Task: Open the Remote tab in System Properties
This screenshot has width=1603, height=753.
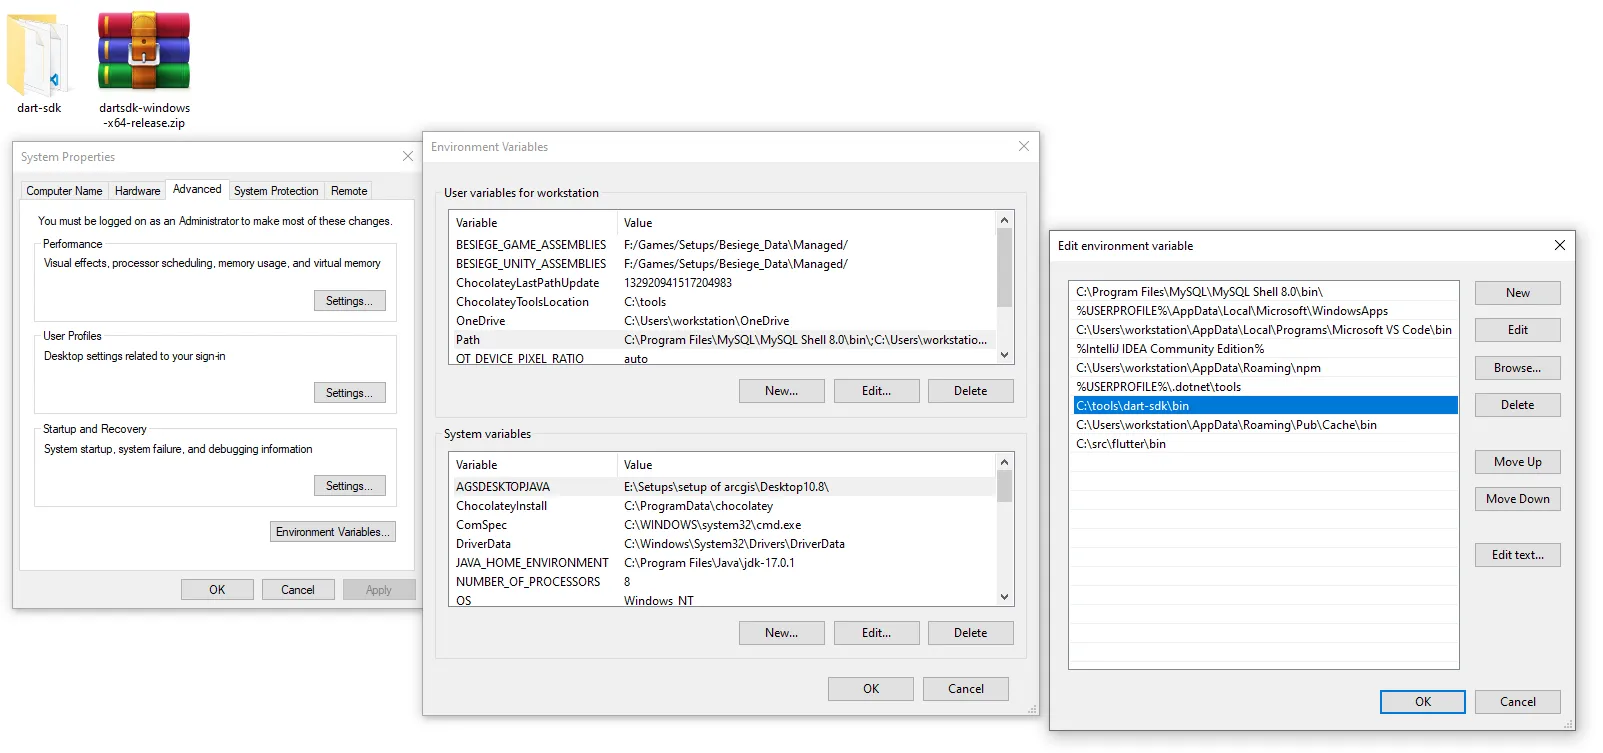Action: [x=349, y=191]
